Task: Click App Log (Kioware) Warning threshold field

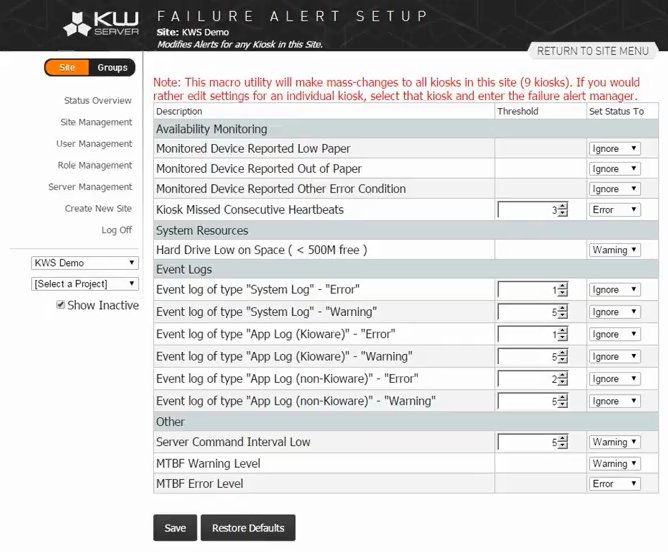Action: coord(528,356)
